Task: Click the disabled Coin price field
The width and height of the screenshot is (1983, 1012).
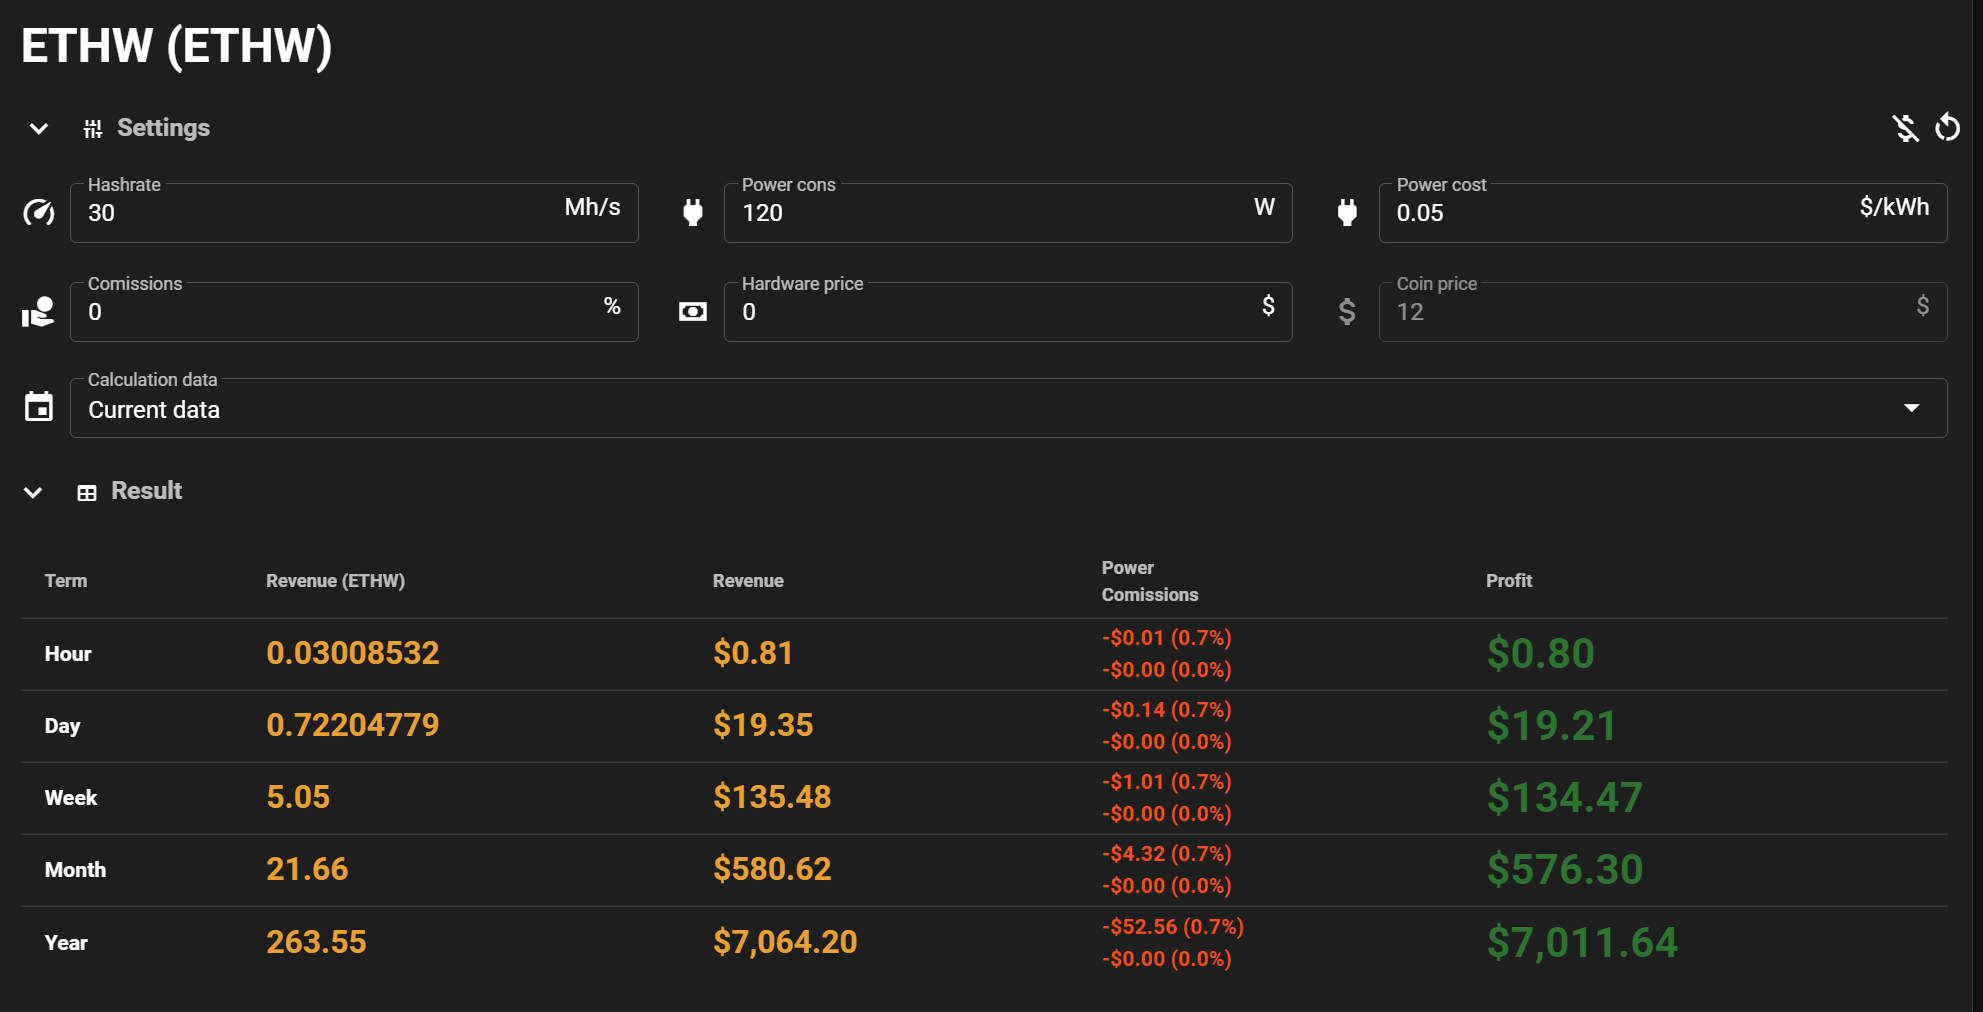Action: (1663, 312)
